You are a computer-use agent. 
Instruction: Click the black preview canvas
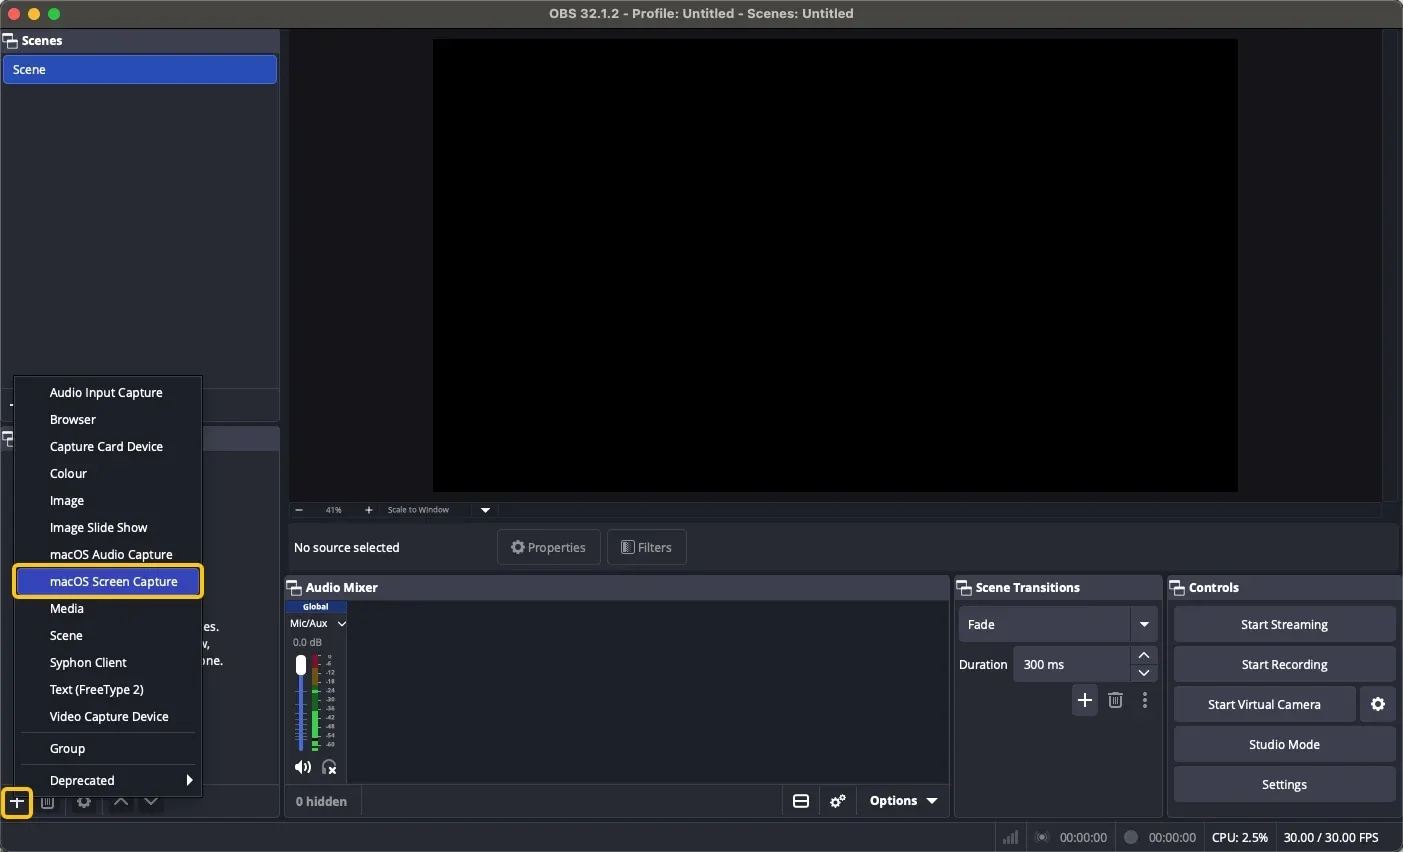[x=835, y=265]
